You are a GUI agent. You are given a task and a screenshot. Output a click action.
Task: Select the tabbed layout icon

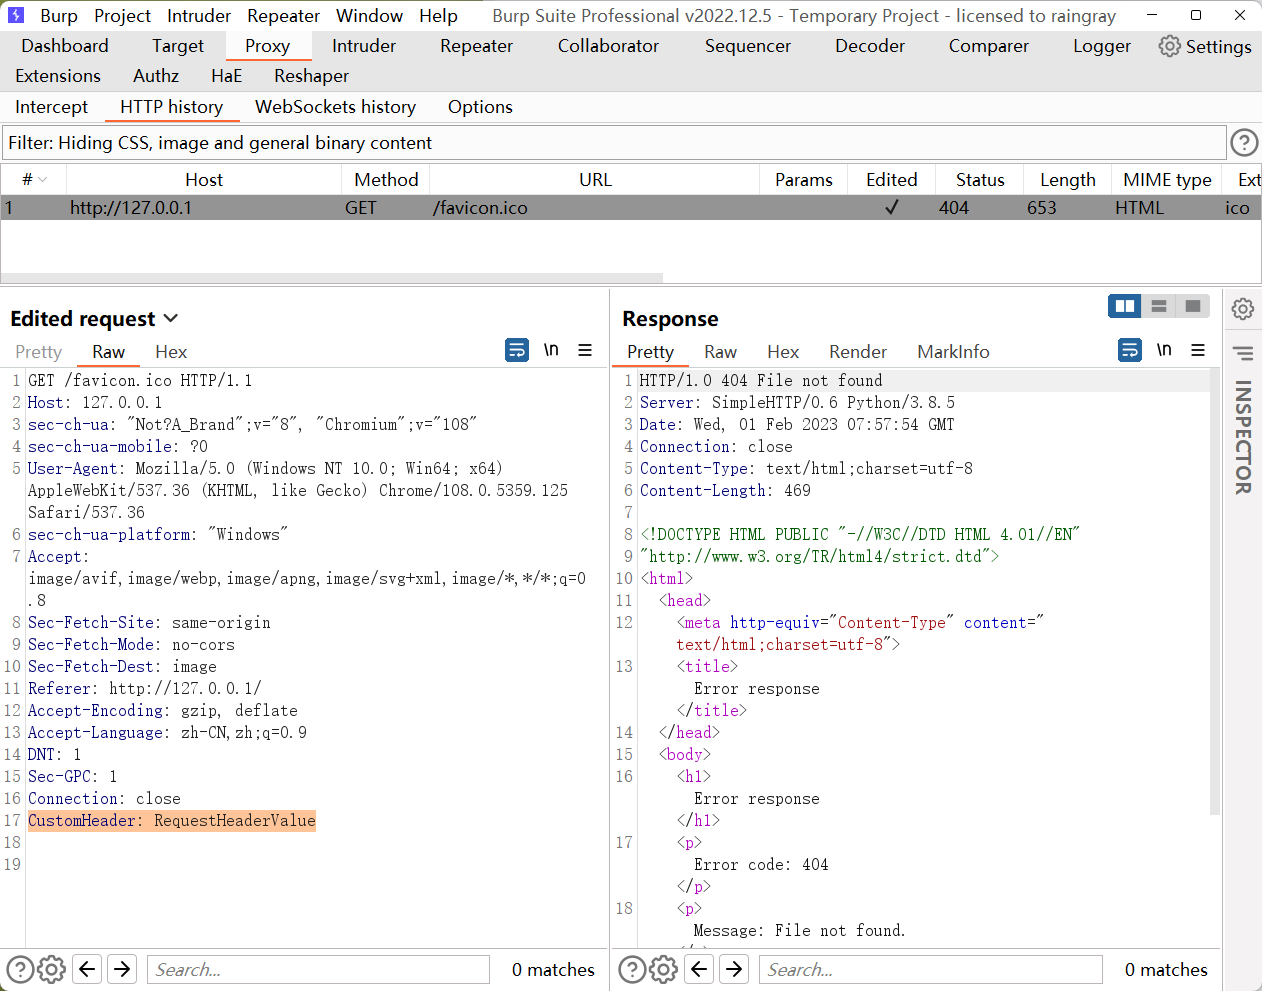pos(1193,306)
